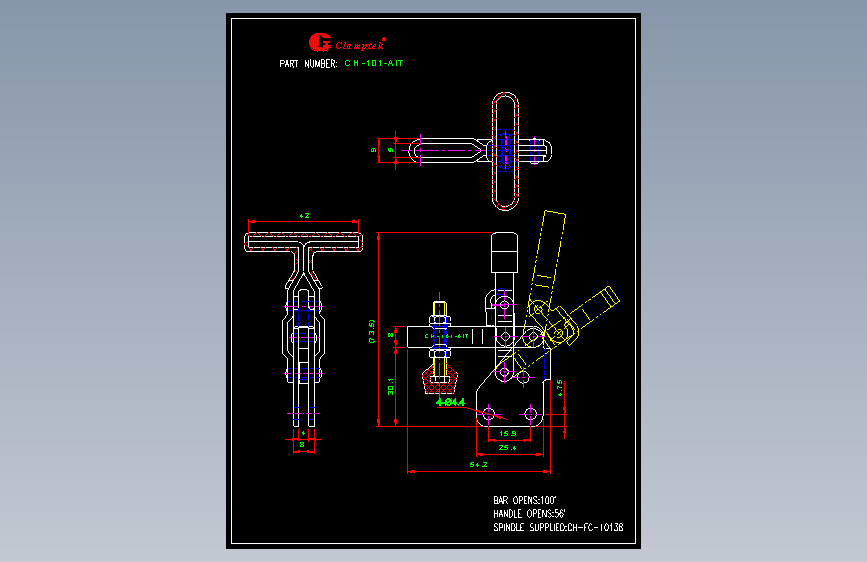Select the 'SPINDLE SUPPLIED:CH-FC-10138' note
The image size is (867, 562).
558,528
